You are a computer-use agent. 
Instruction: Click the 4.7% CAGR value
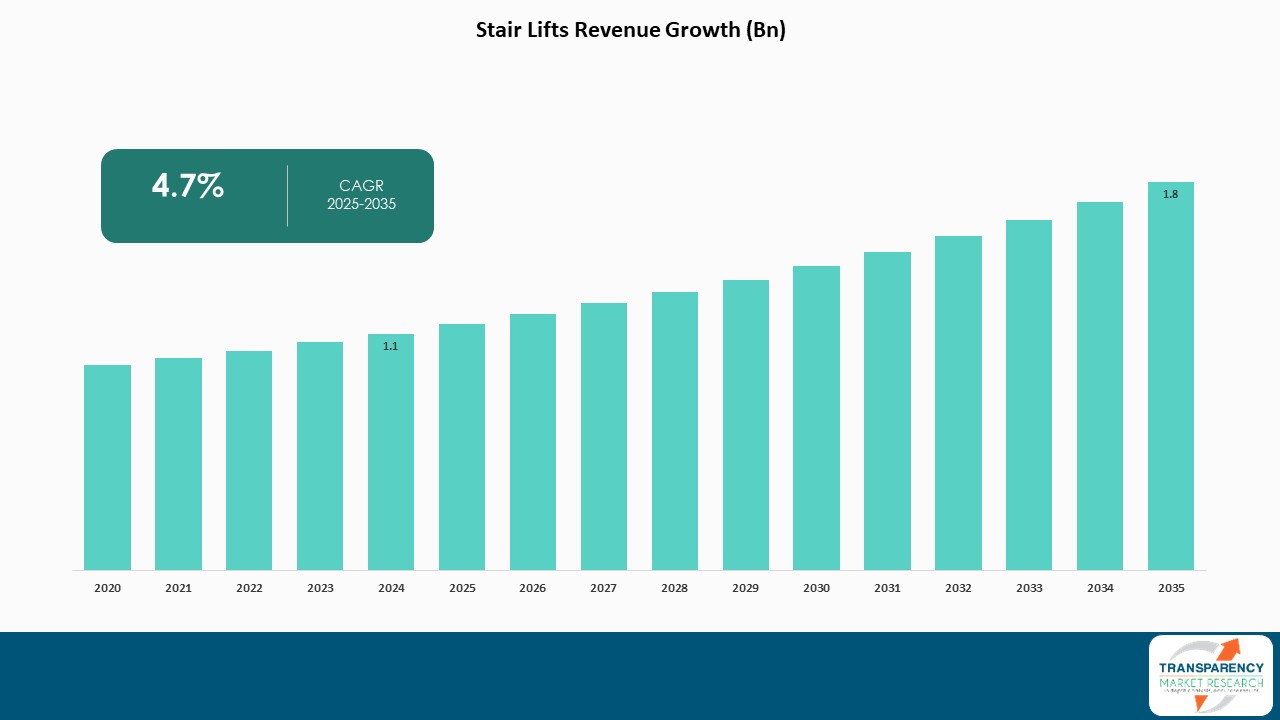tap(188, 186)
